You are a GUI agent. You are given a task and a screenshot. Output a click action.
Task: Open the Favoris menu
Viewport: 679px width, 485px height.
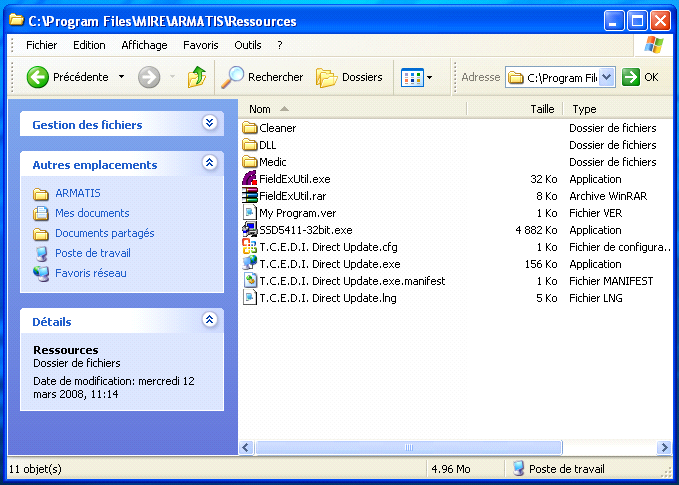click(200, 45)
